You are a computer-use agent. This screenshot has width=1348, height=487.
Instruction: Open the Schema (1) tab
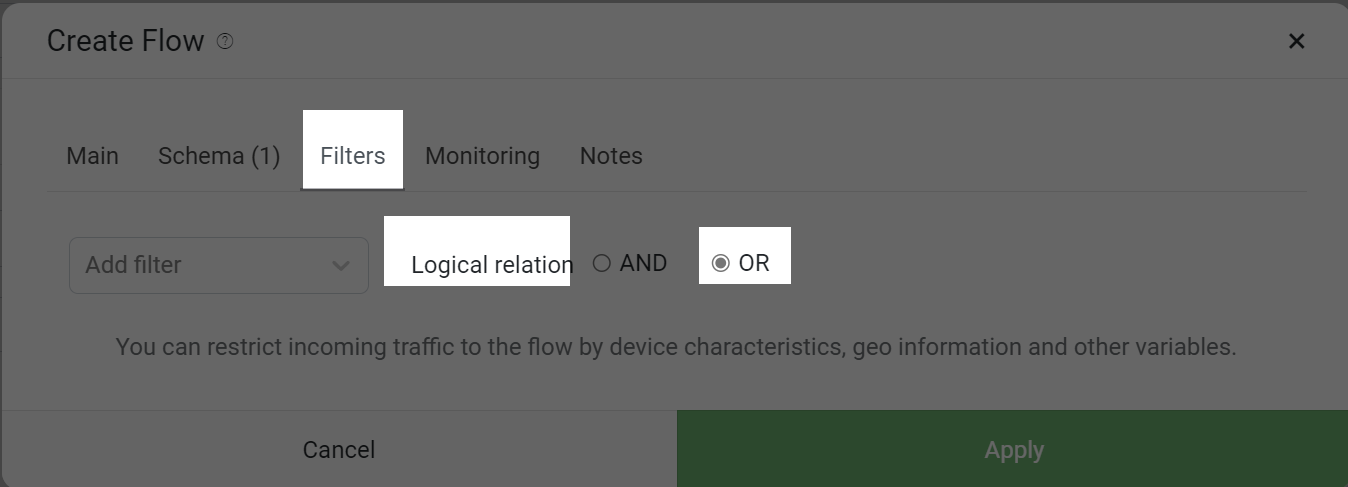219,156
